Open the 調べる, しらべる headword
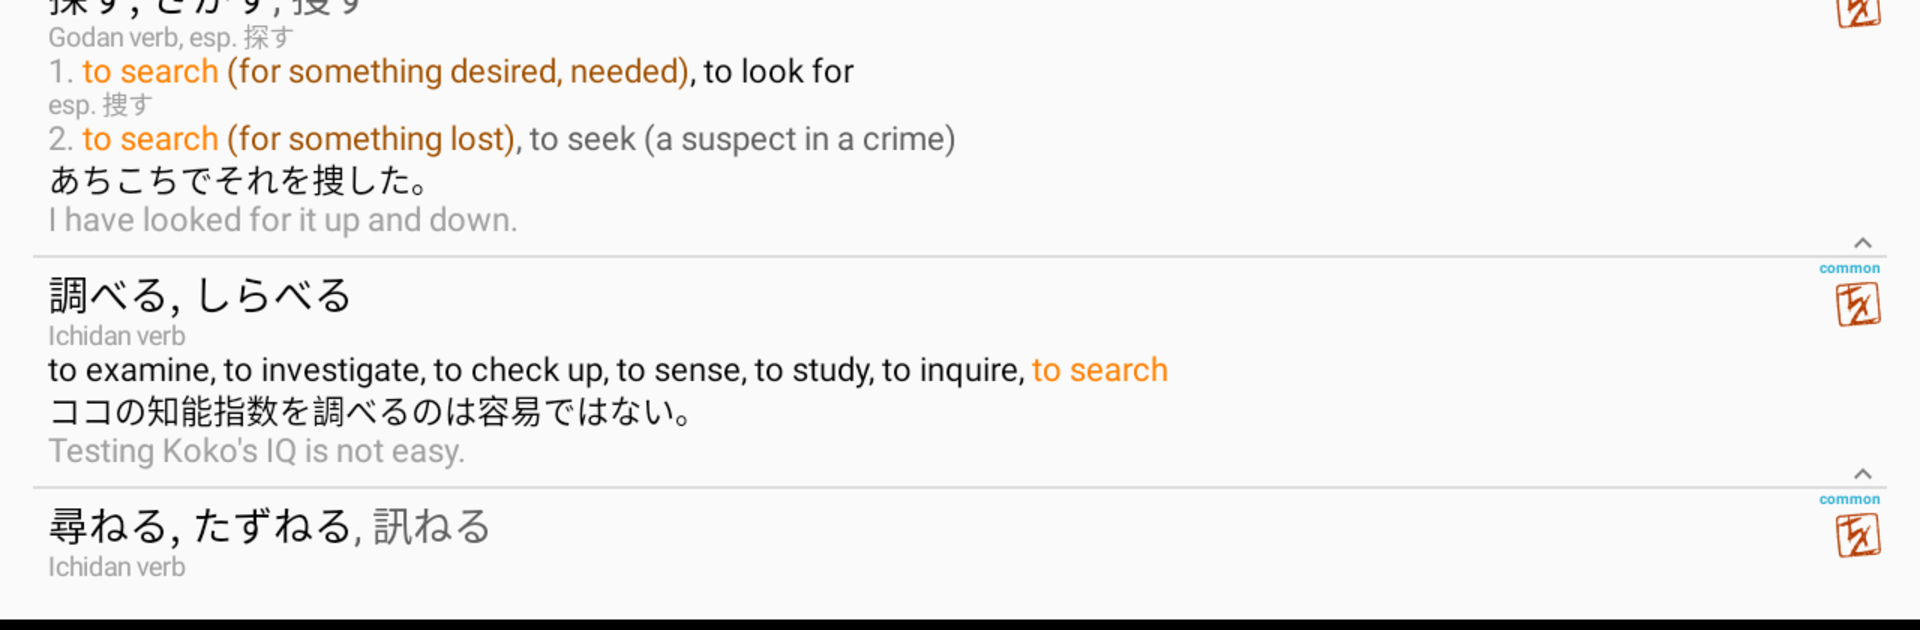The height and width of the screenshot is (630, 1920). [200, 296]
